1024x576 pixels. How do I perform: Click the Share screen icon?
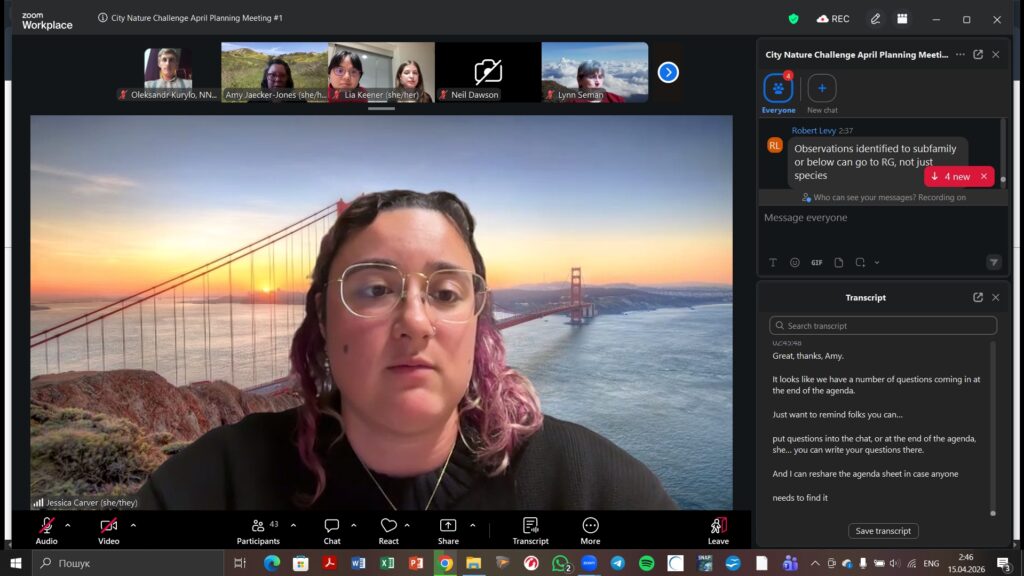coord(448,526)
